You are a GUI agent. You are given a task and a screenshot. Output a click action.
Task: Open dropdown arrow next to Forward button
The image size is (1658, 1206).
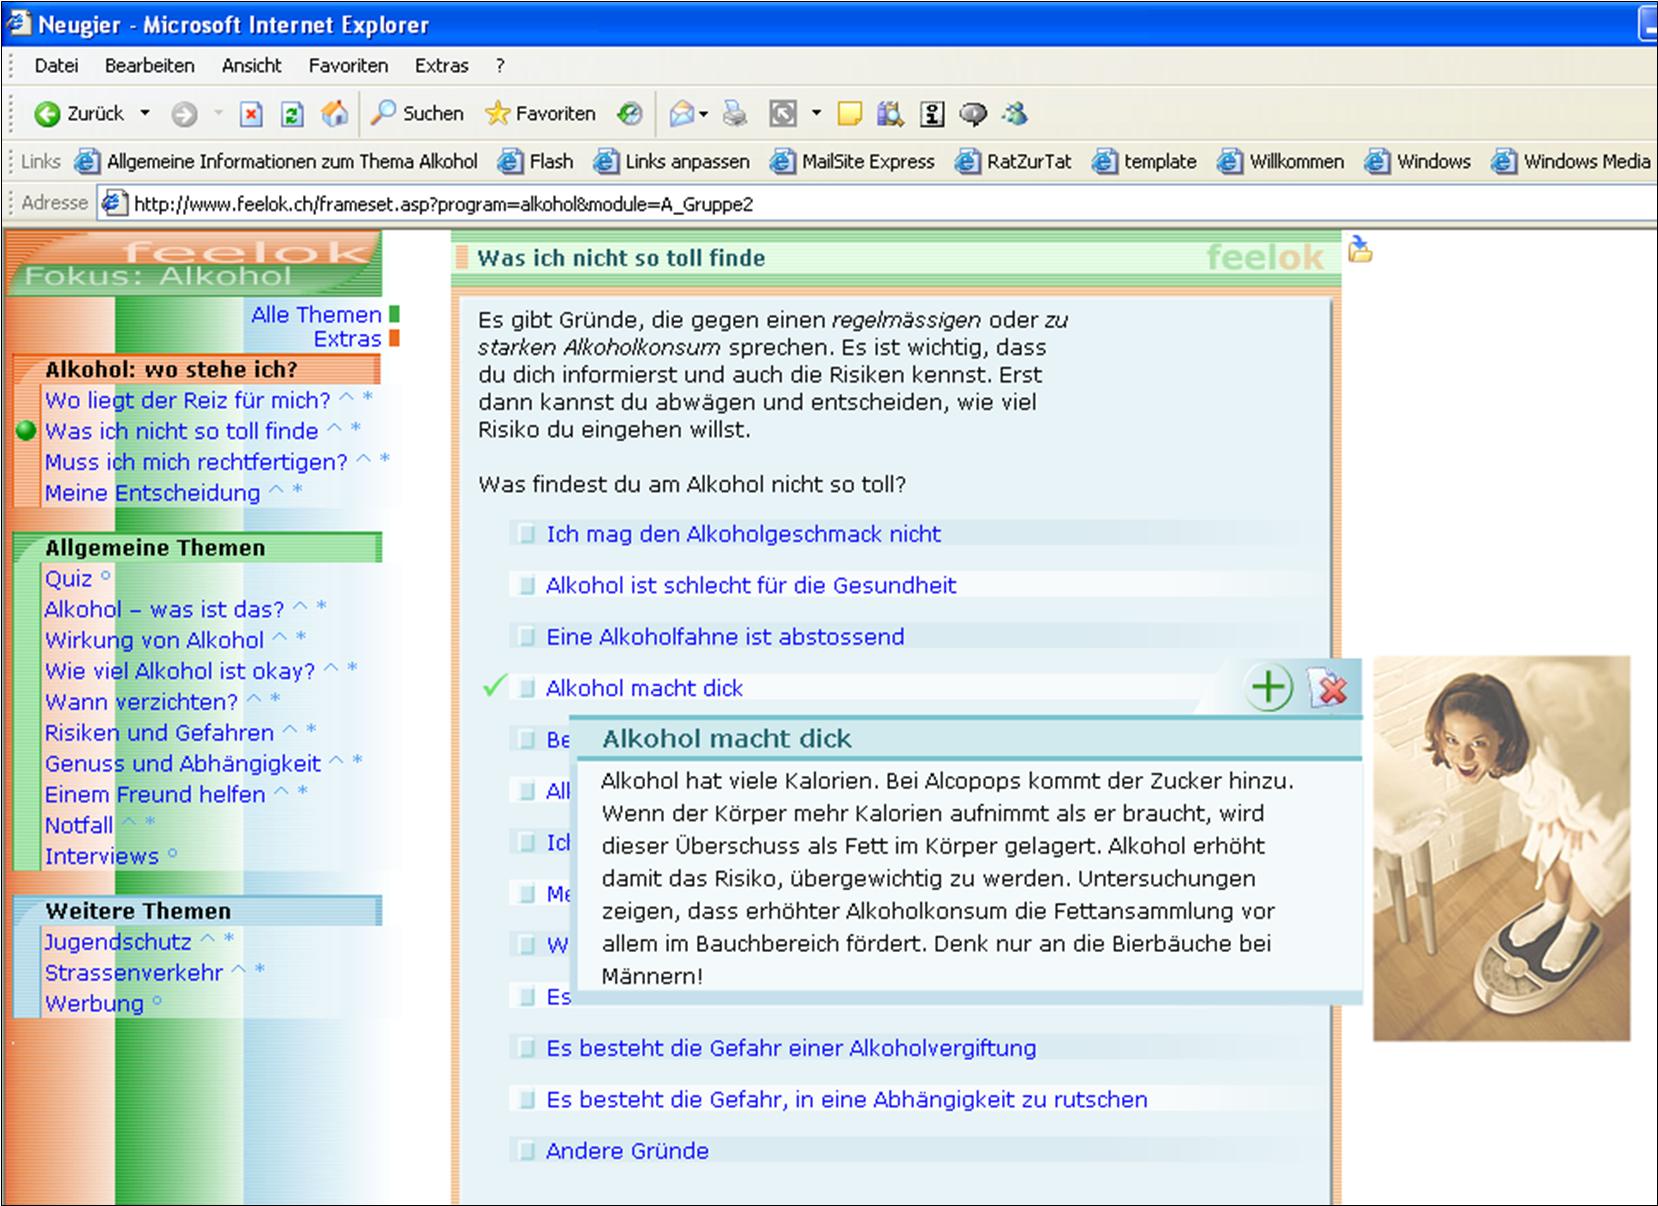218,113
